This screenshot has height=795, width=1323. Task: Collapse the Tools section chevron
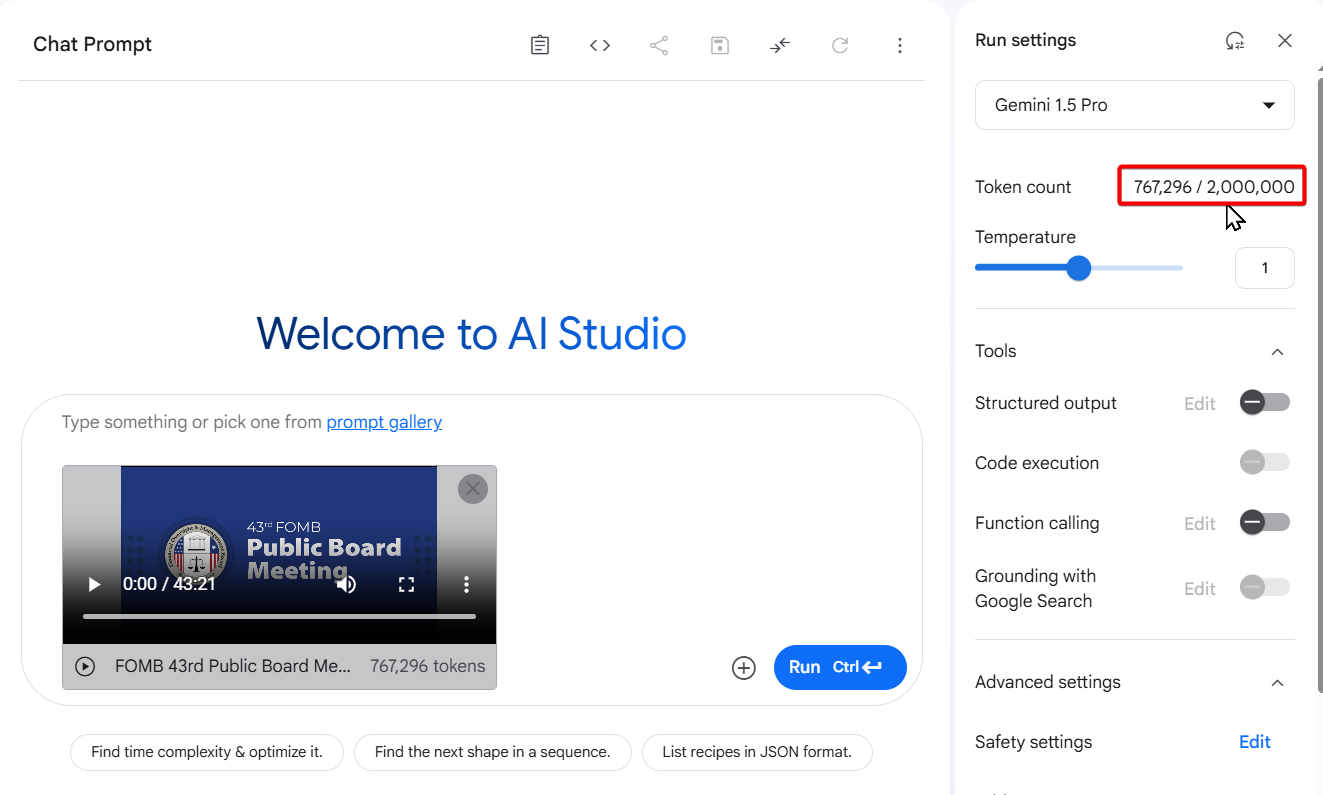[x=1277, y=352]
